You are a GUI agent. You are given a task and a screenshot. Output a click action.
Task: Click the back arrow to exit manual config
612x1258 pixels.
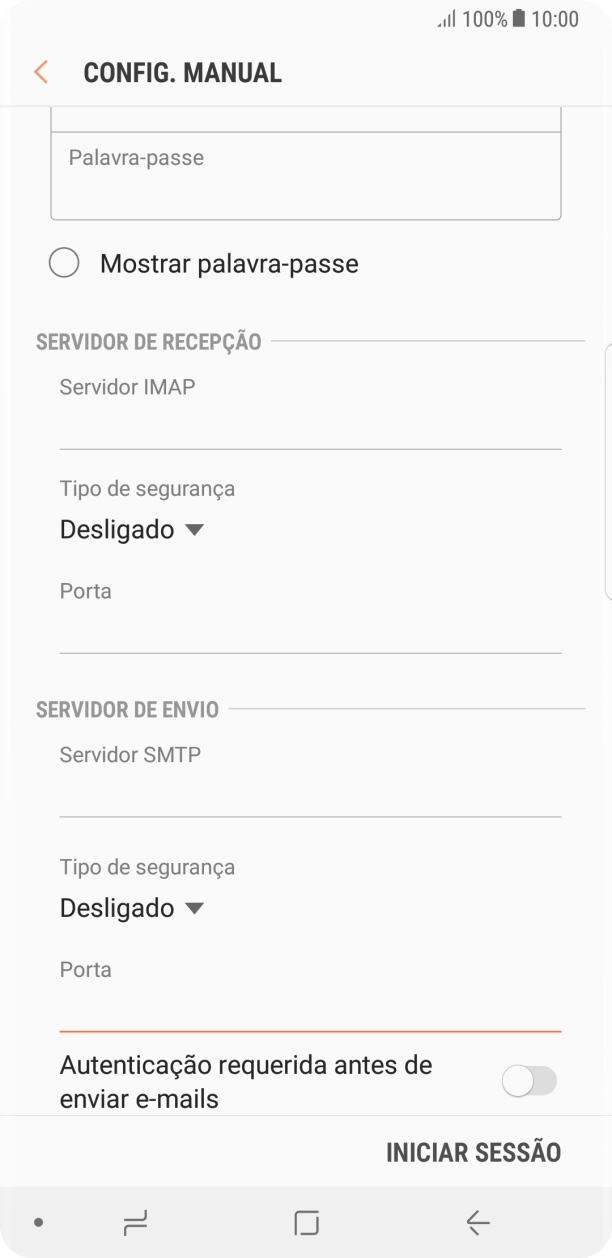pos(40,71)
